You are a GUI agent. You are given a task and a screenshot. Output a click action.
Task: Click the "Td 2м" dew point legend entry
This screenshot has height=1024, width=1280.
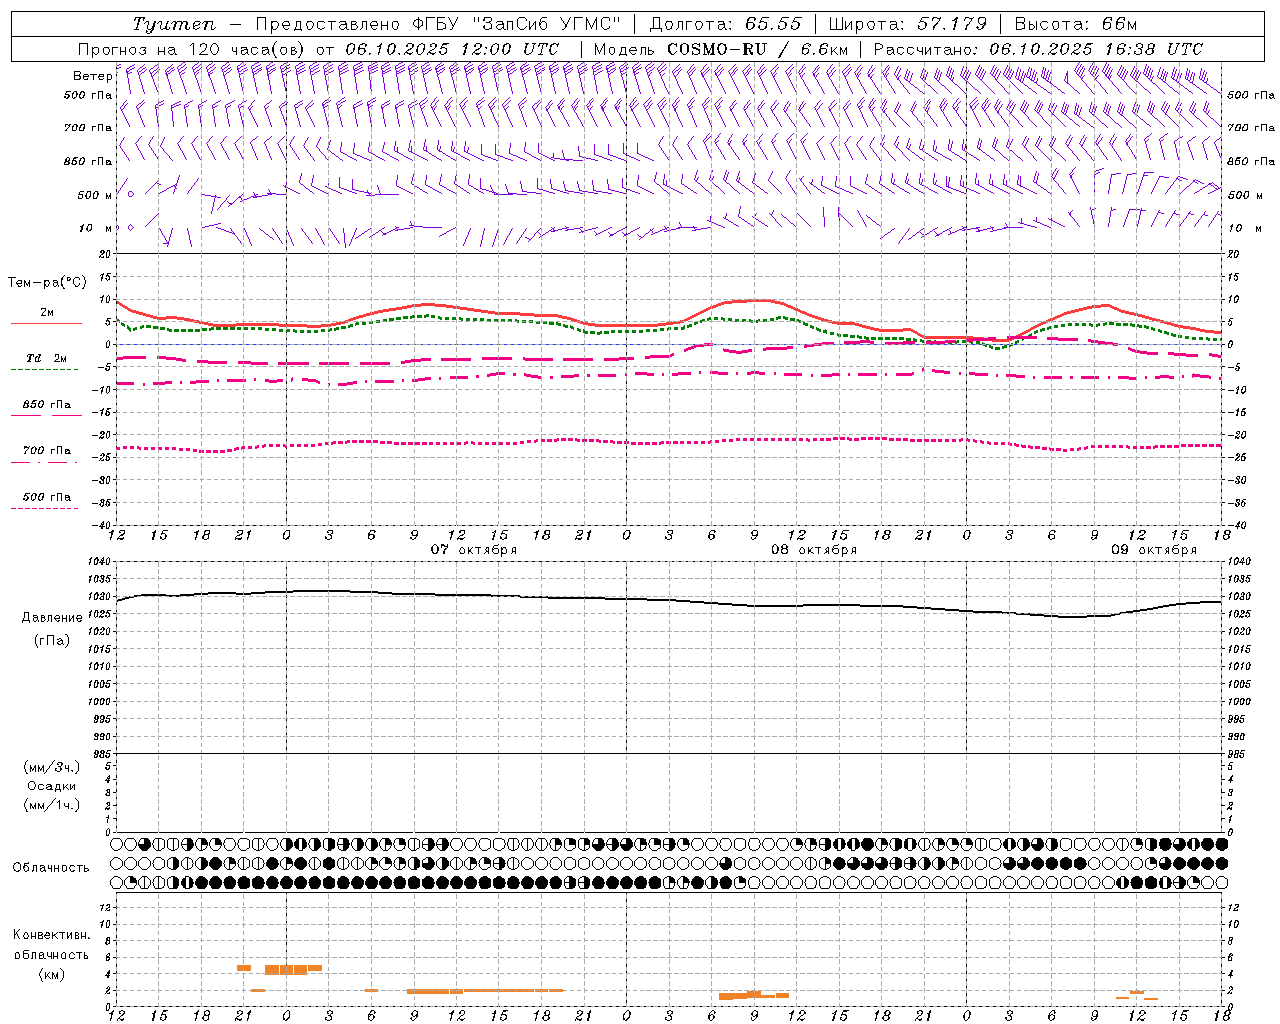(x=46, y=358)
